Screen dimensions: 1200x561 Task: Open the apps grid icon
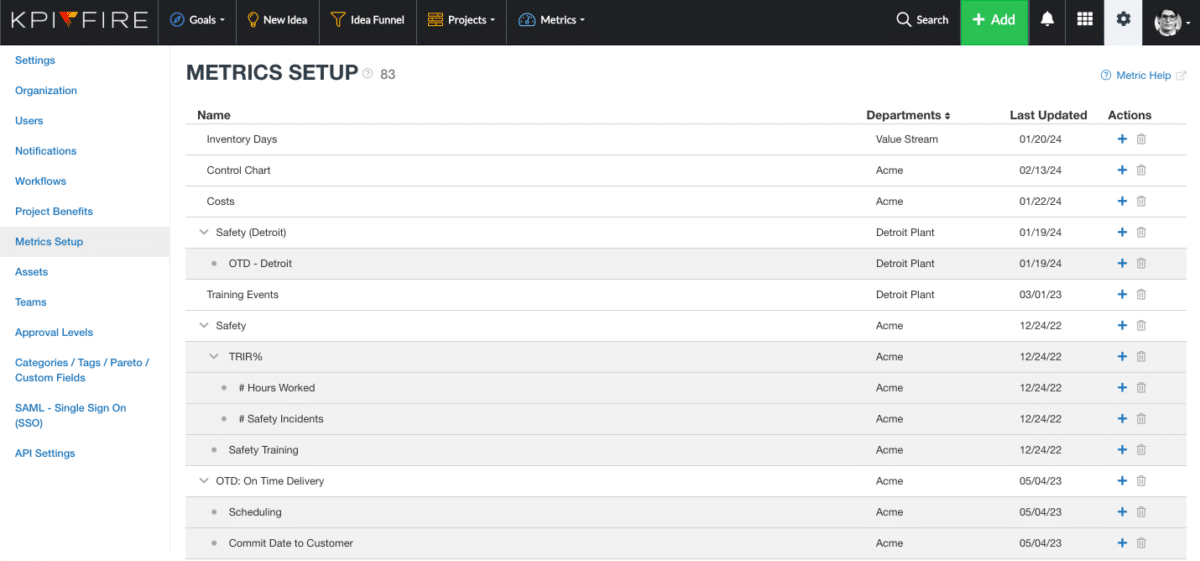pos(1085,20)
